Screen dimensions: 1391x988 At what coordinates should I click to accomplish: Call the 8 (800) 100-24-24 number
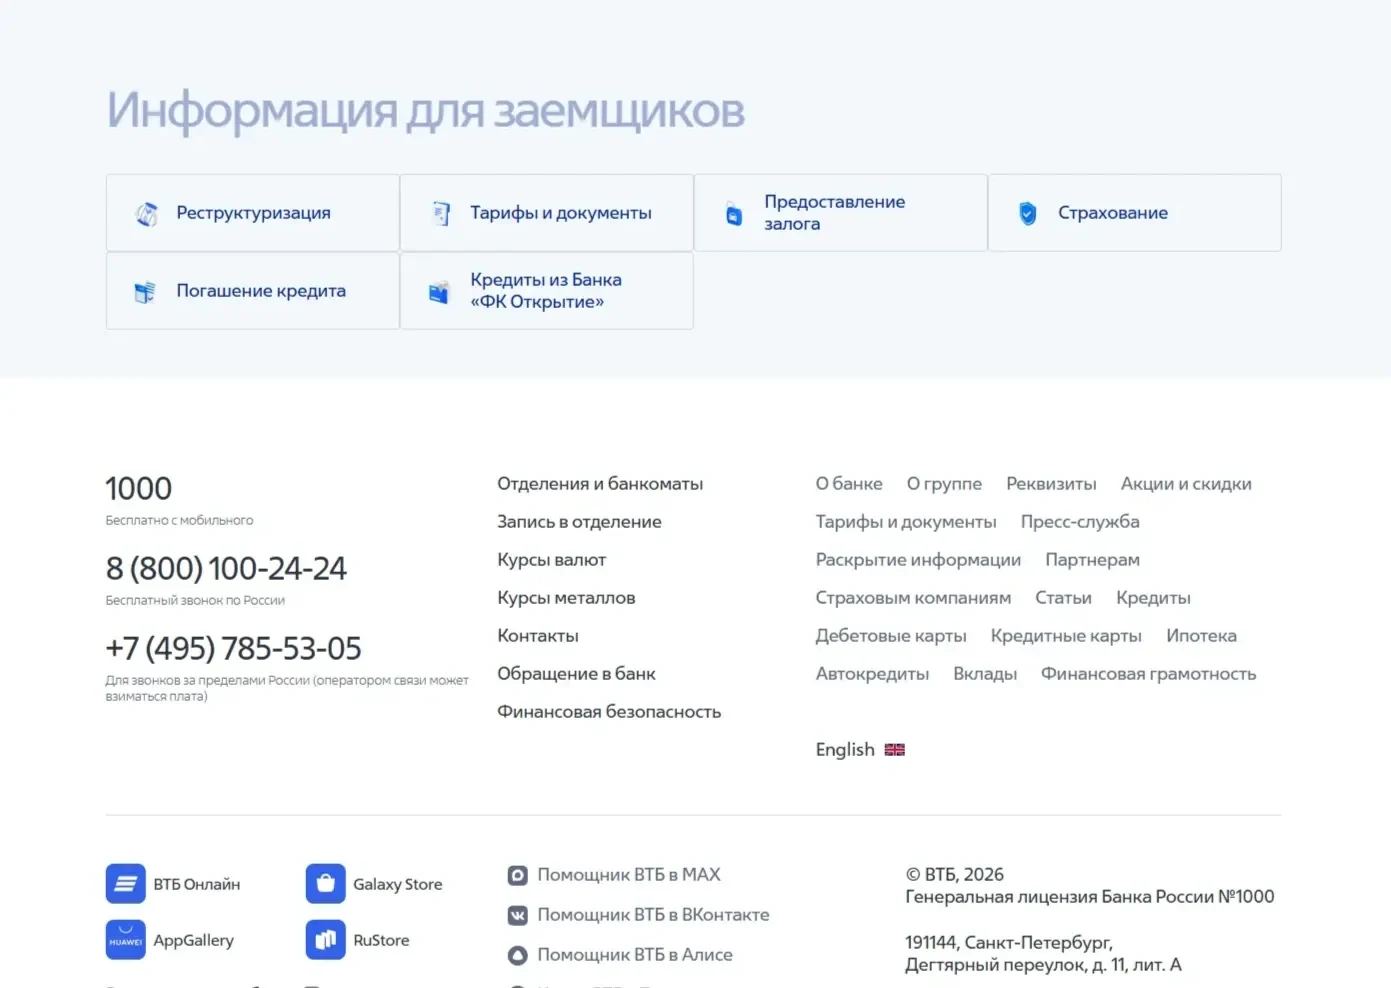click(x=226, y=569)
